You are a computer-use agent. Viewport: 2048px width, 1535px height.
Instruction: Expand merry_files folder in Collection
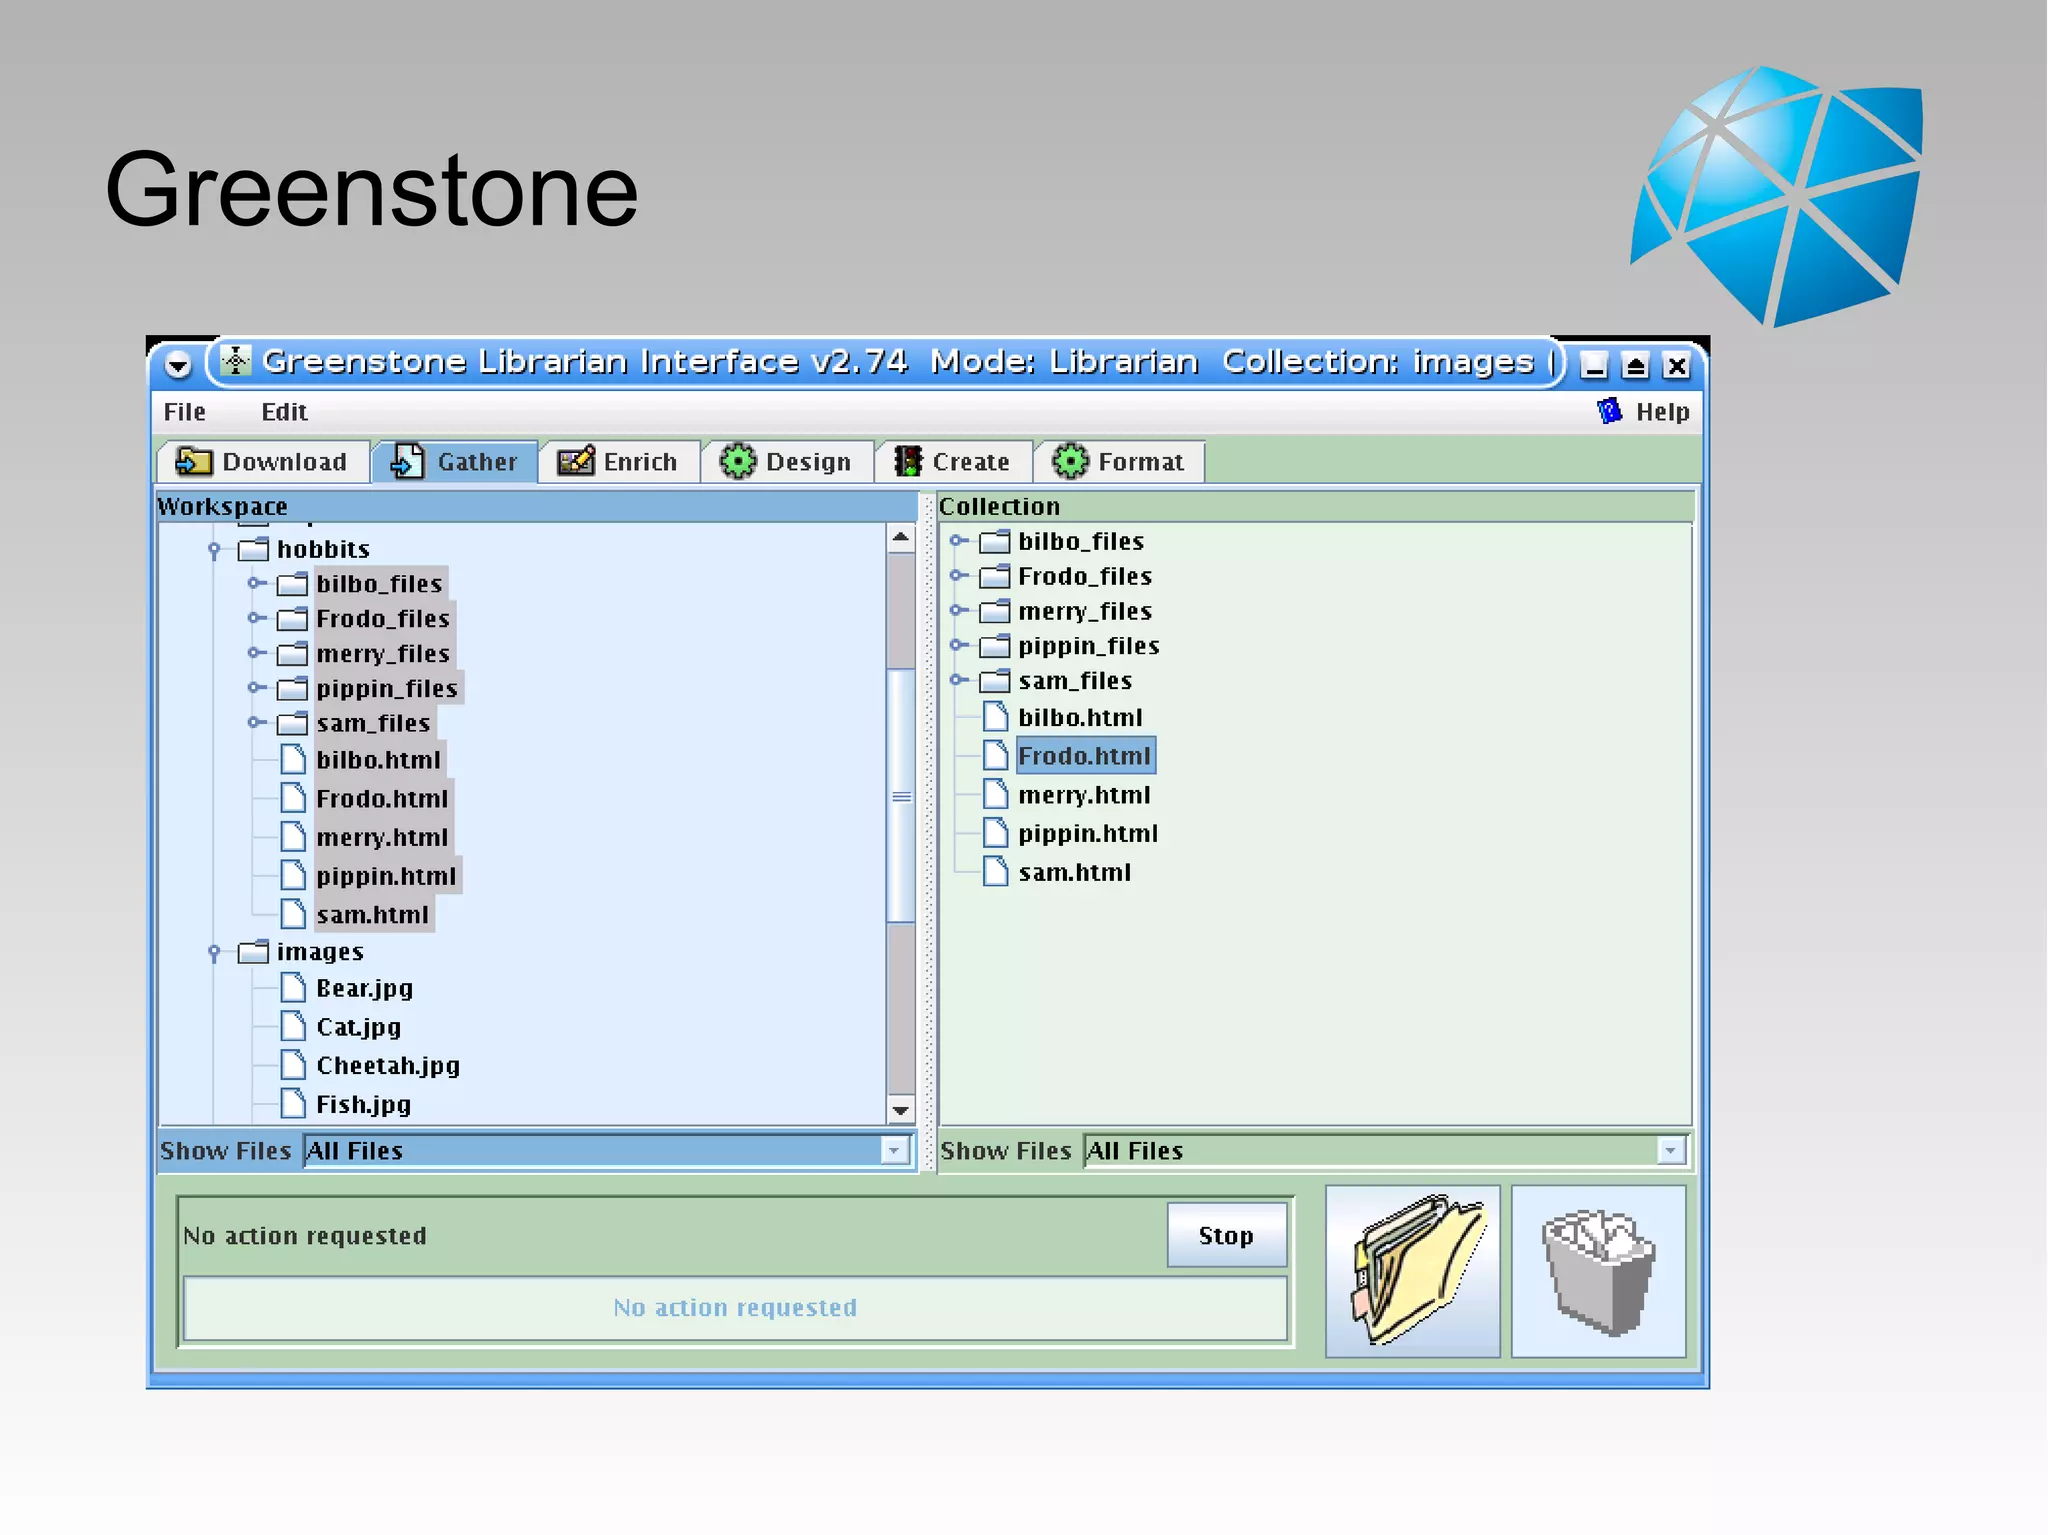[x=958, y=611]
